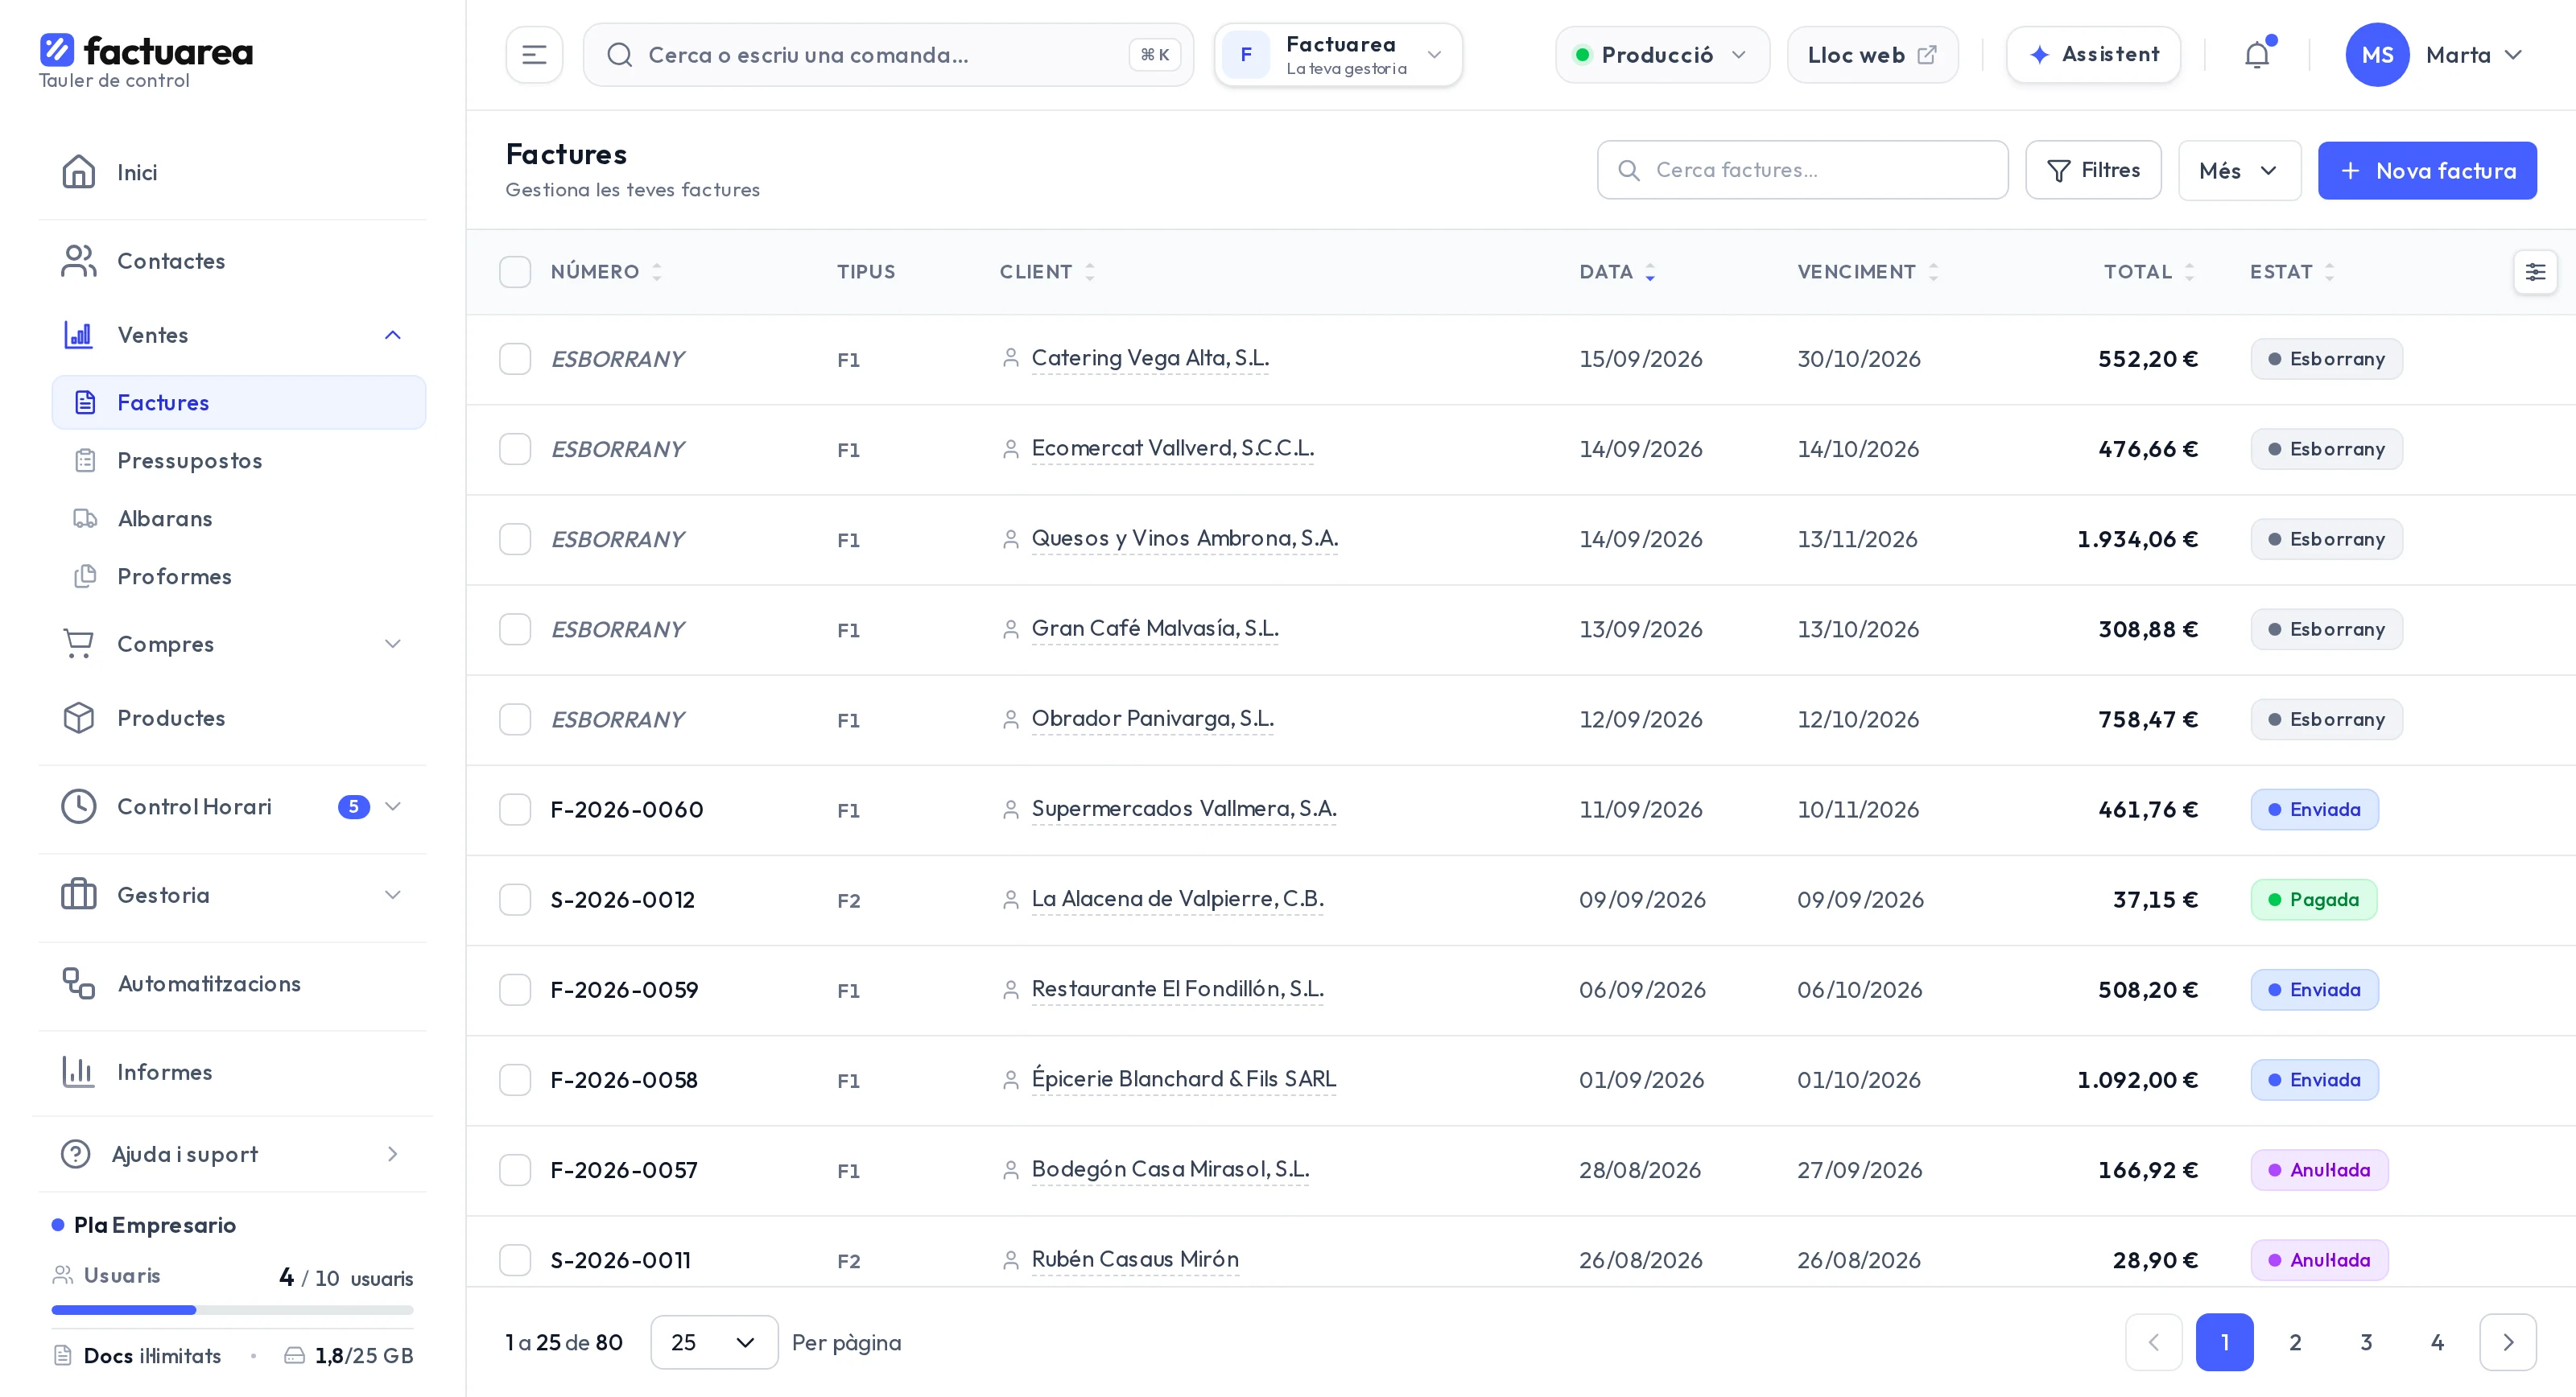
Task: Open the Producció environment dropdown
Action: coord(1662,55)
